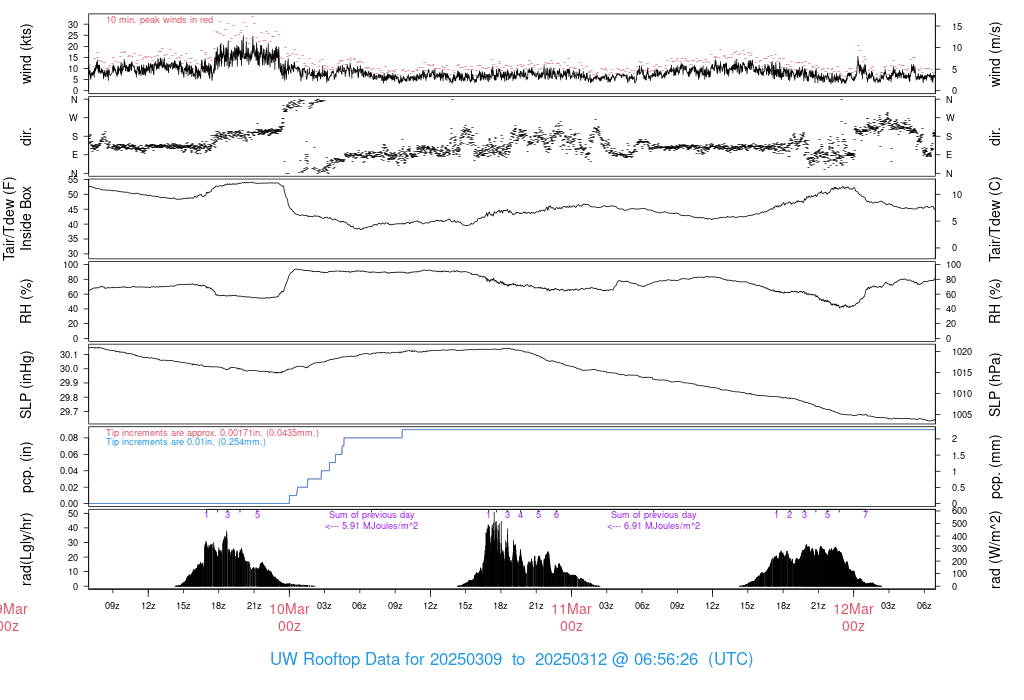Screen dimensions: 1024x700
Task: Click the '200' radiation tick value
Action: (x=960, y=562)
